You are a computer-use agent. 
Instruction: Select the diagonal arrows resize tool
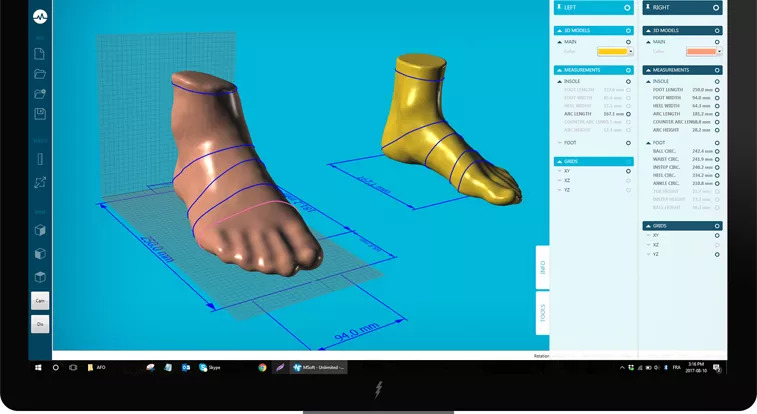pyautogui.click(x=40, y=182)
